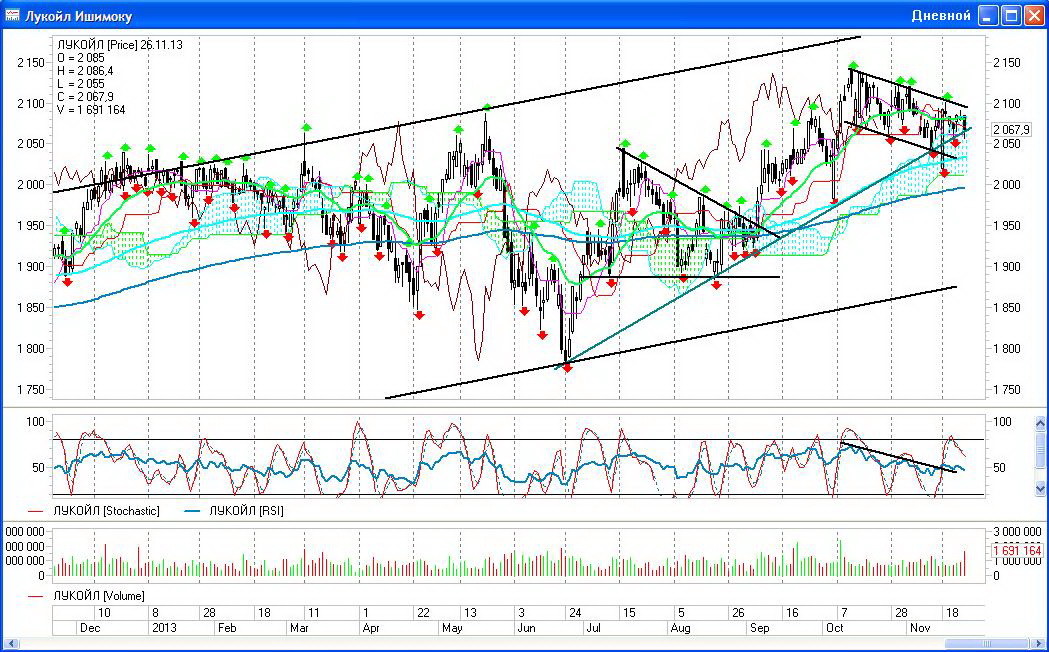Image resolution: width=1049 pixels, height=652 pixels.
Task: Click the 'H = 2 086,4' high value
Action: [x=86, y=71]
